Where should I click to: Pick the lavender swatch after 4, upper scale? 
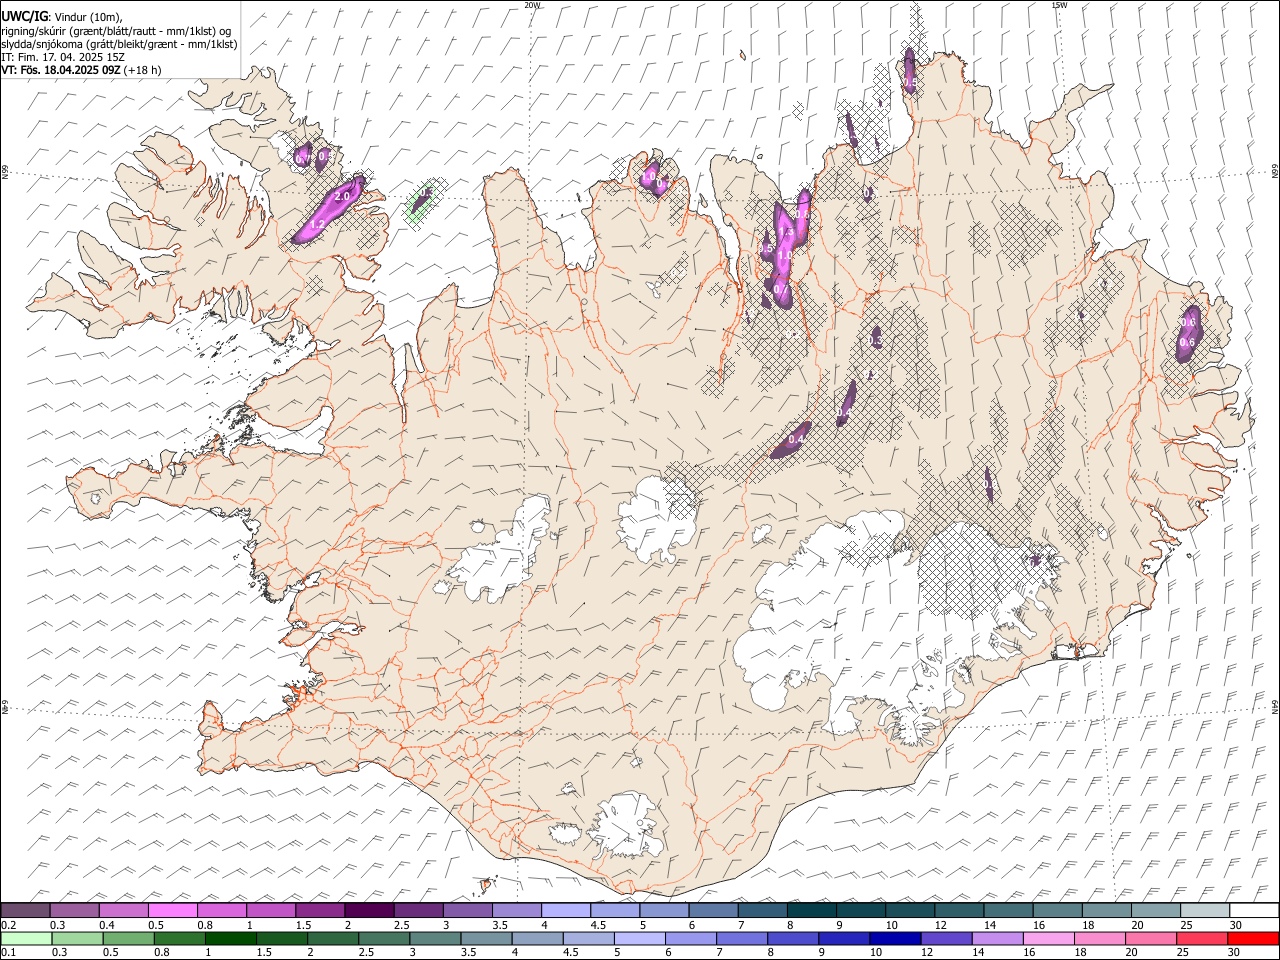click(565, 911)
